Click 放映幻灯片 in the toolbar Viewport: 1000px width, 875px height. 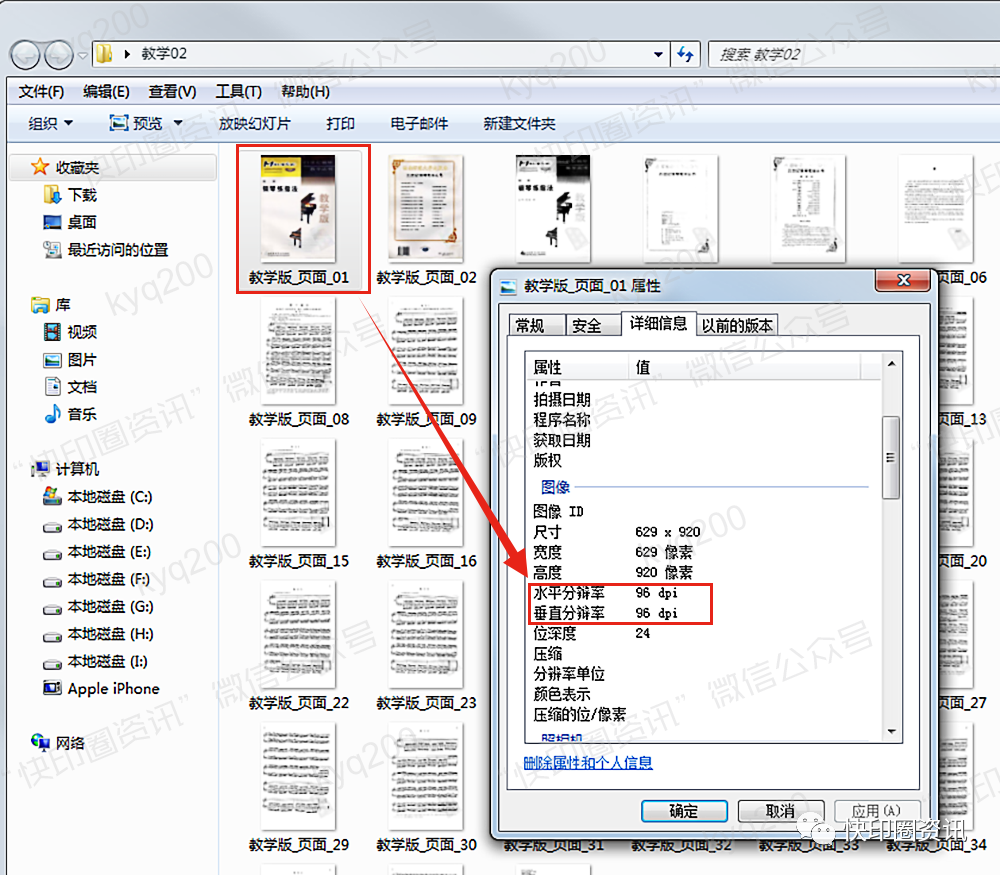tap(254, 123)
